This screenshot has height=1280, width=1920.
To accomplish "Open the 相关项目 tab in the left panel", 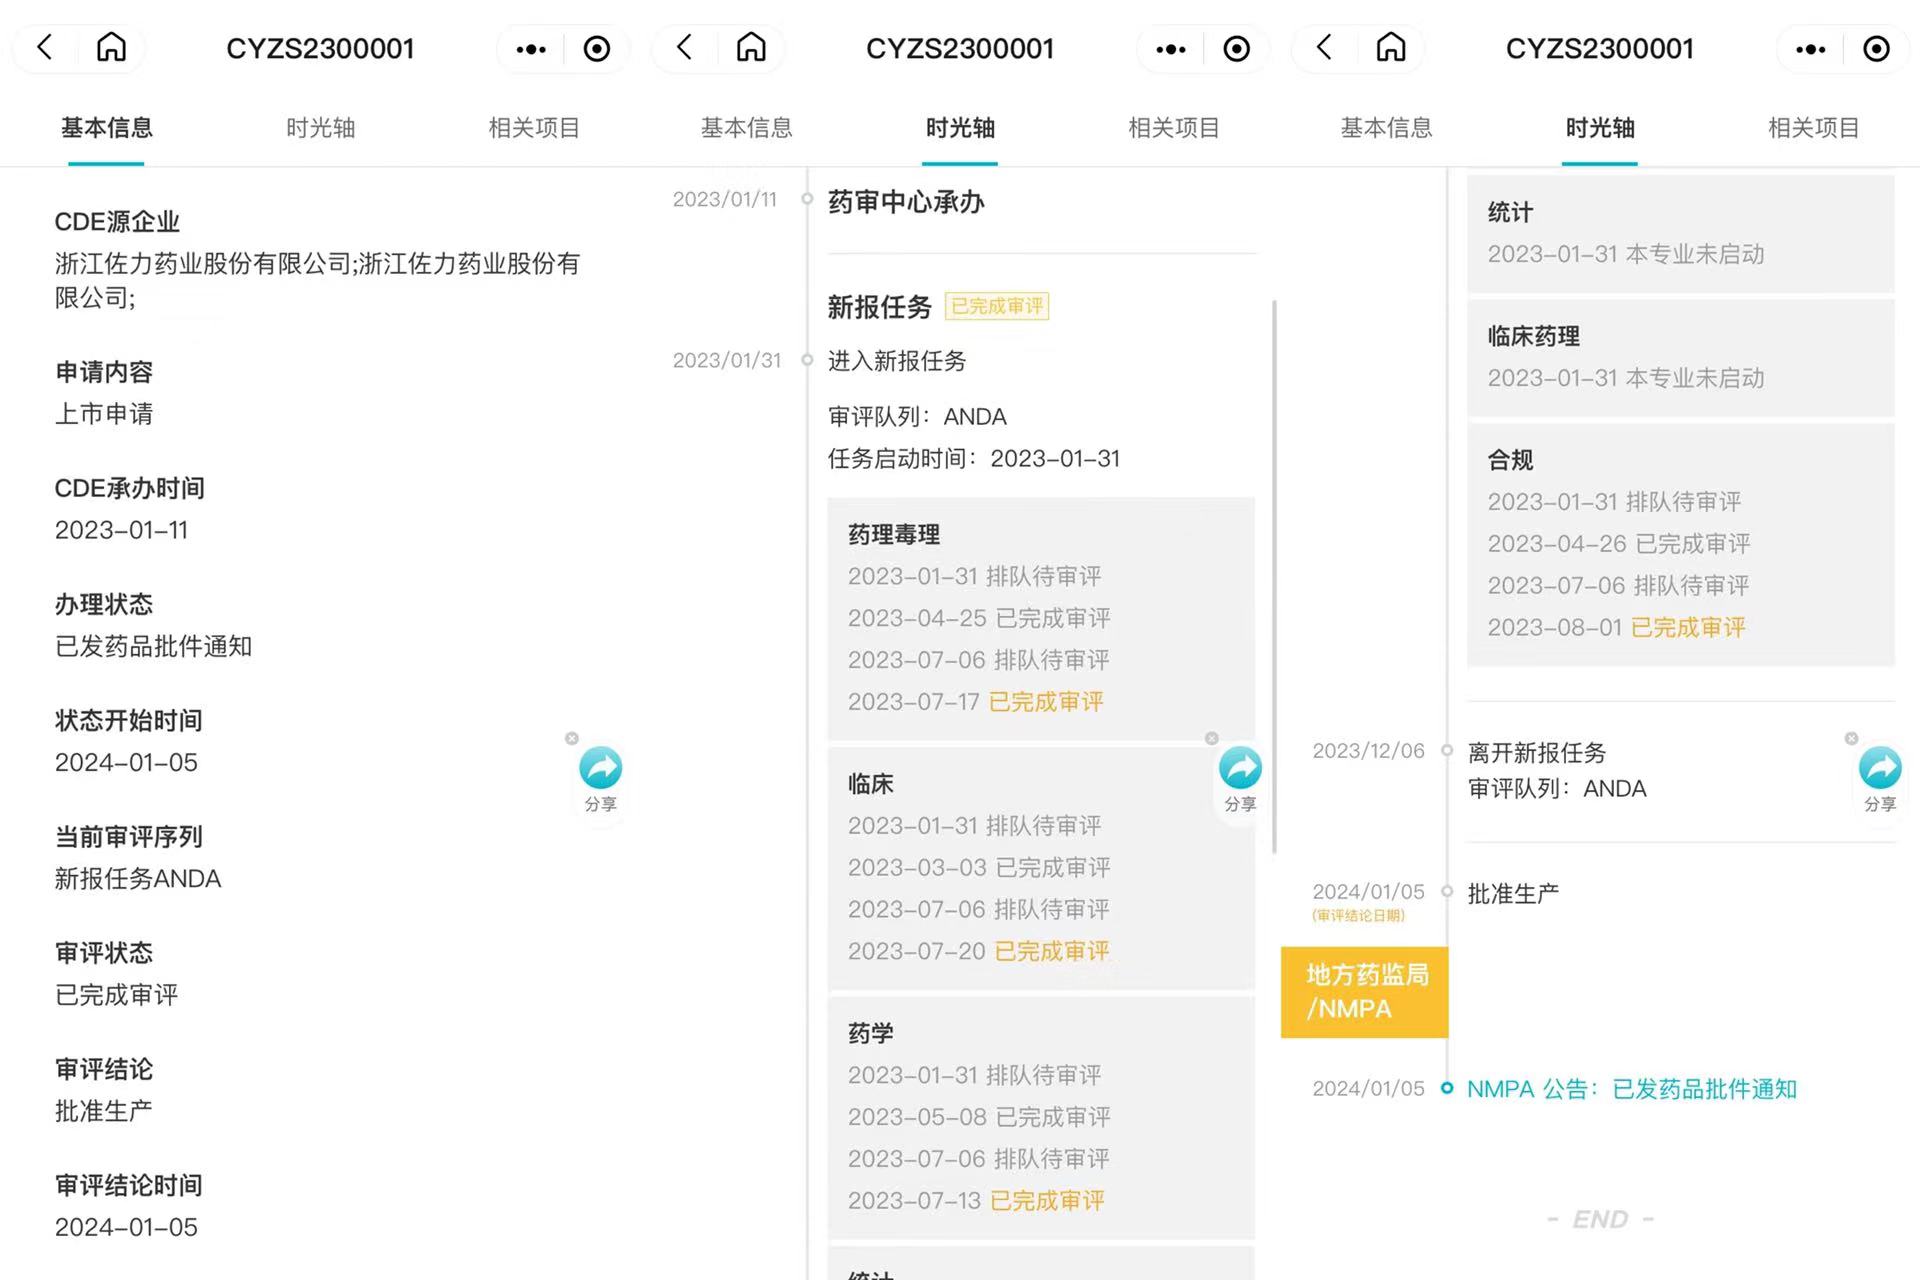I will (x=534, y=128).
